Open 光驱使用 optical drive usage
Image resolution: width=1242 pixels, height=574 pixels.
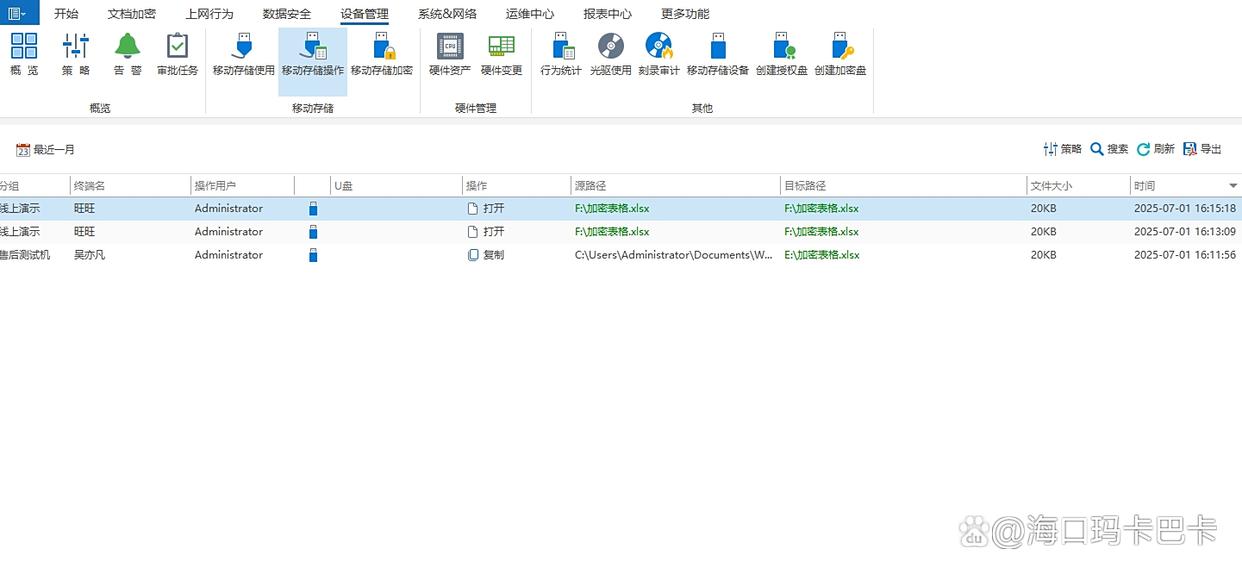click(610, 54)
